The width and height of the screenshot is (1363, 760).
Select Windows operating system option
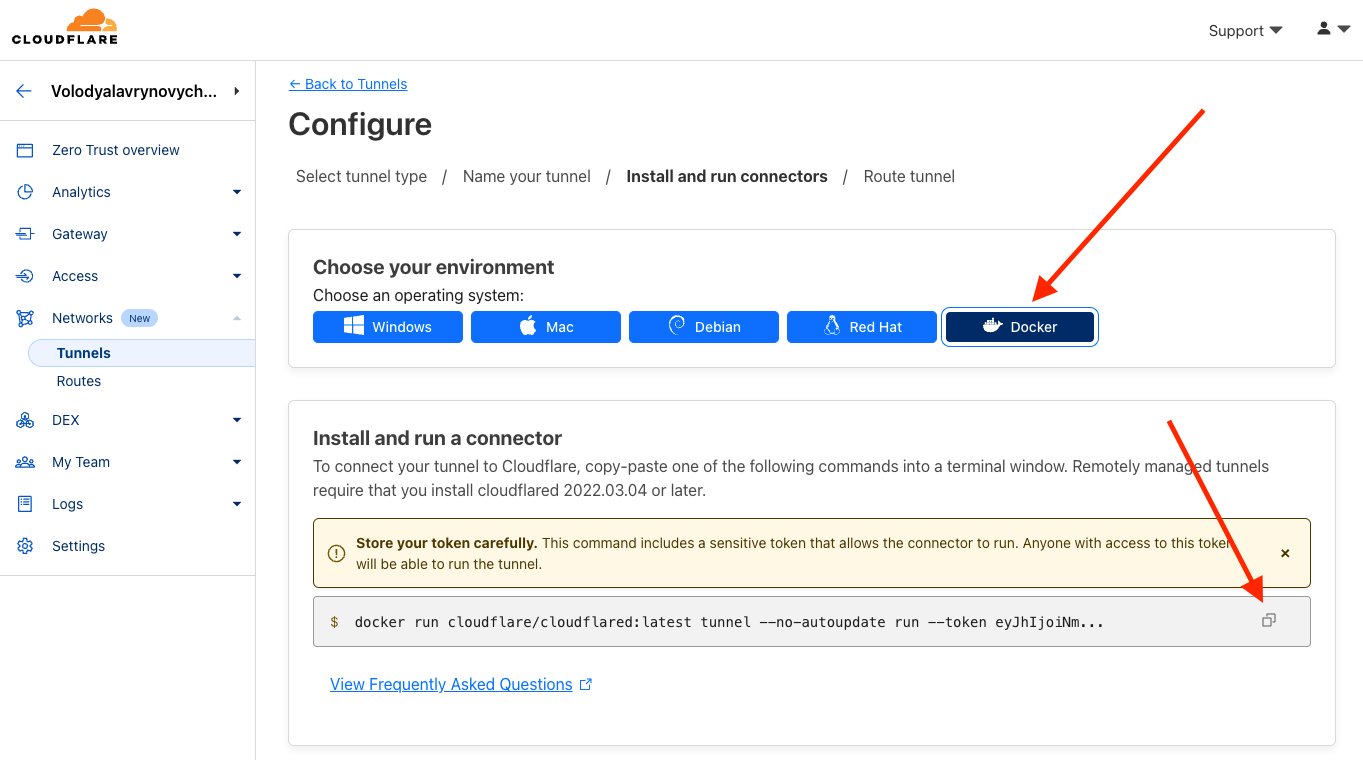tap(388, 327)
